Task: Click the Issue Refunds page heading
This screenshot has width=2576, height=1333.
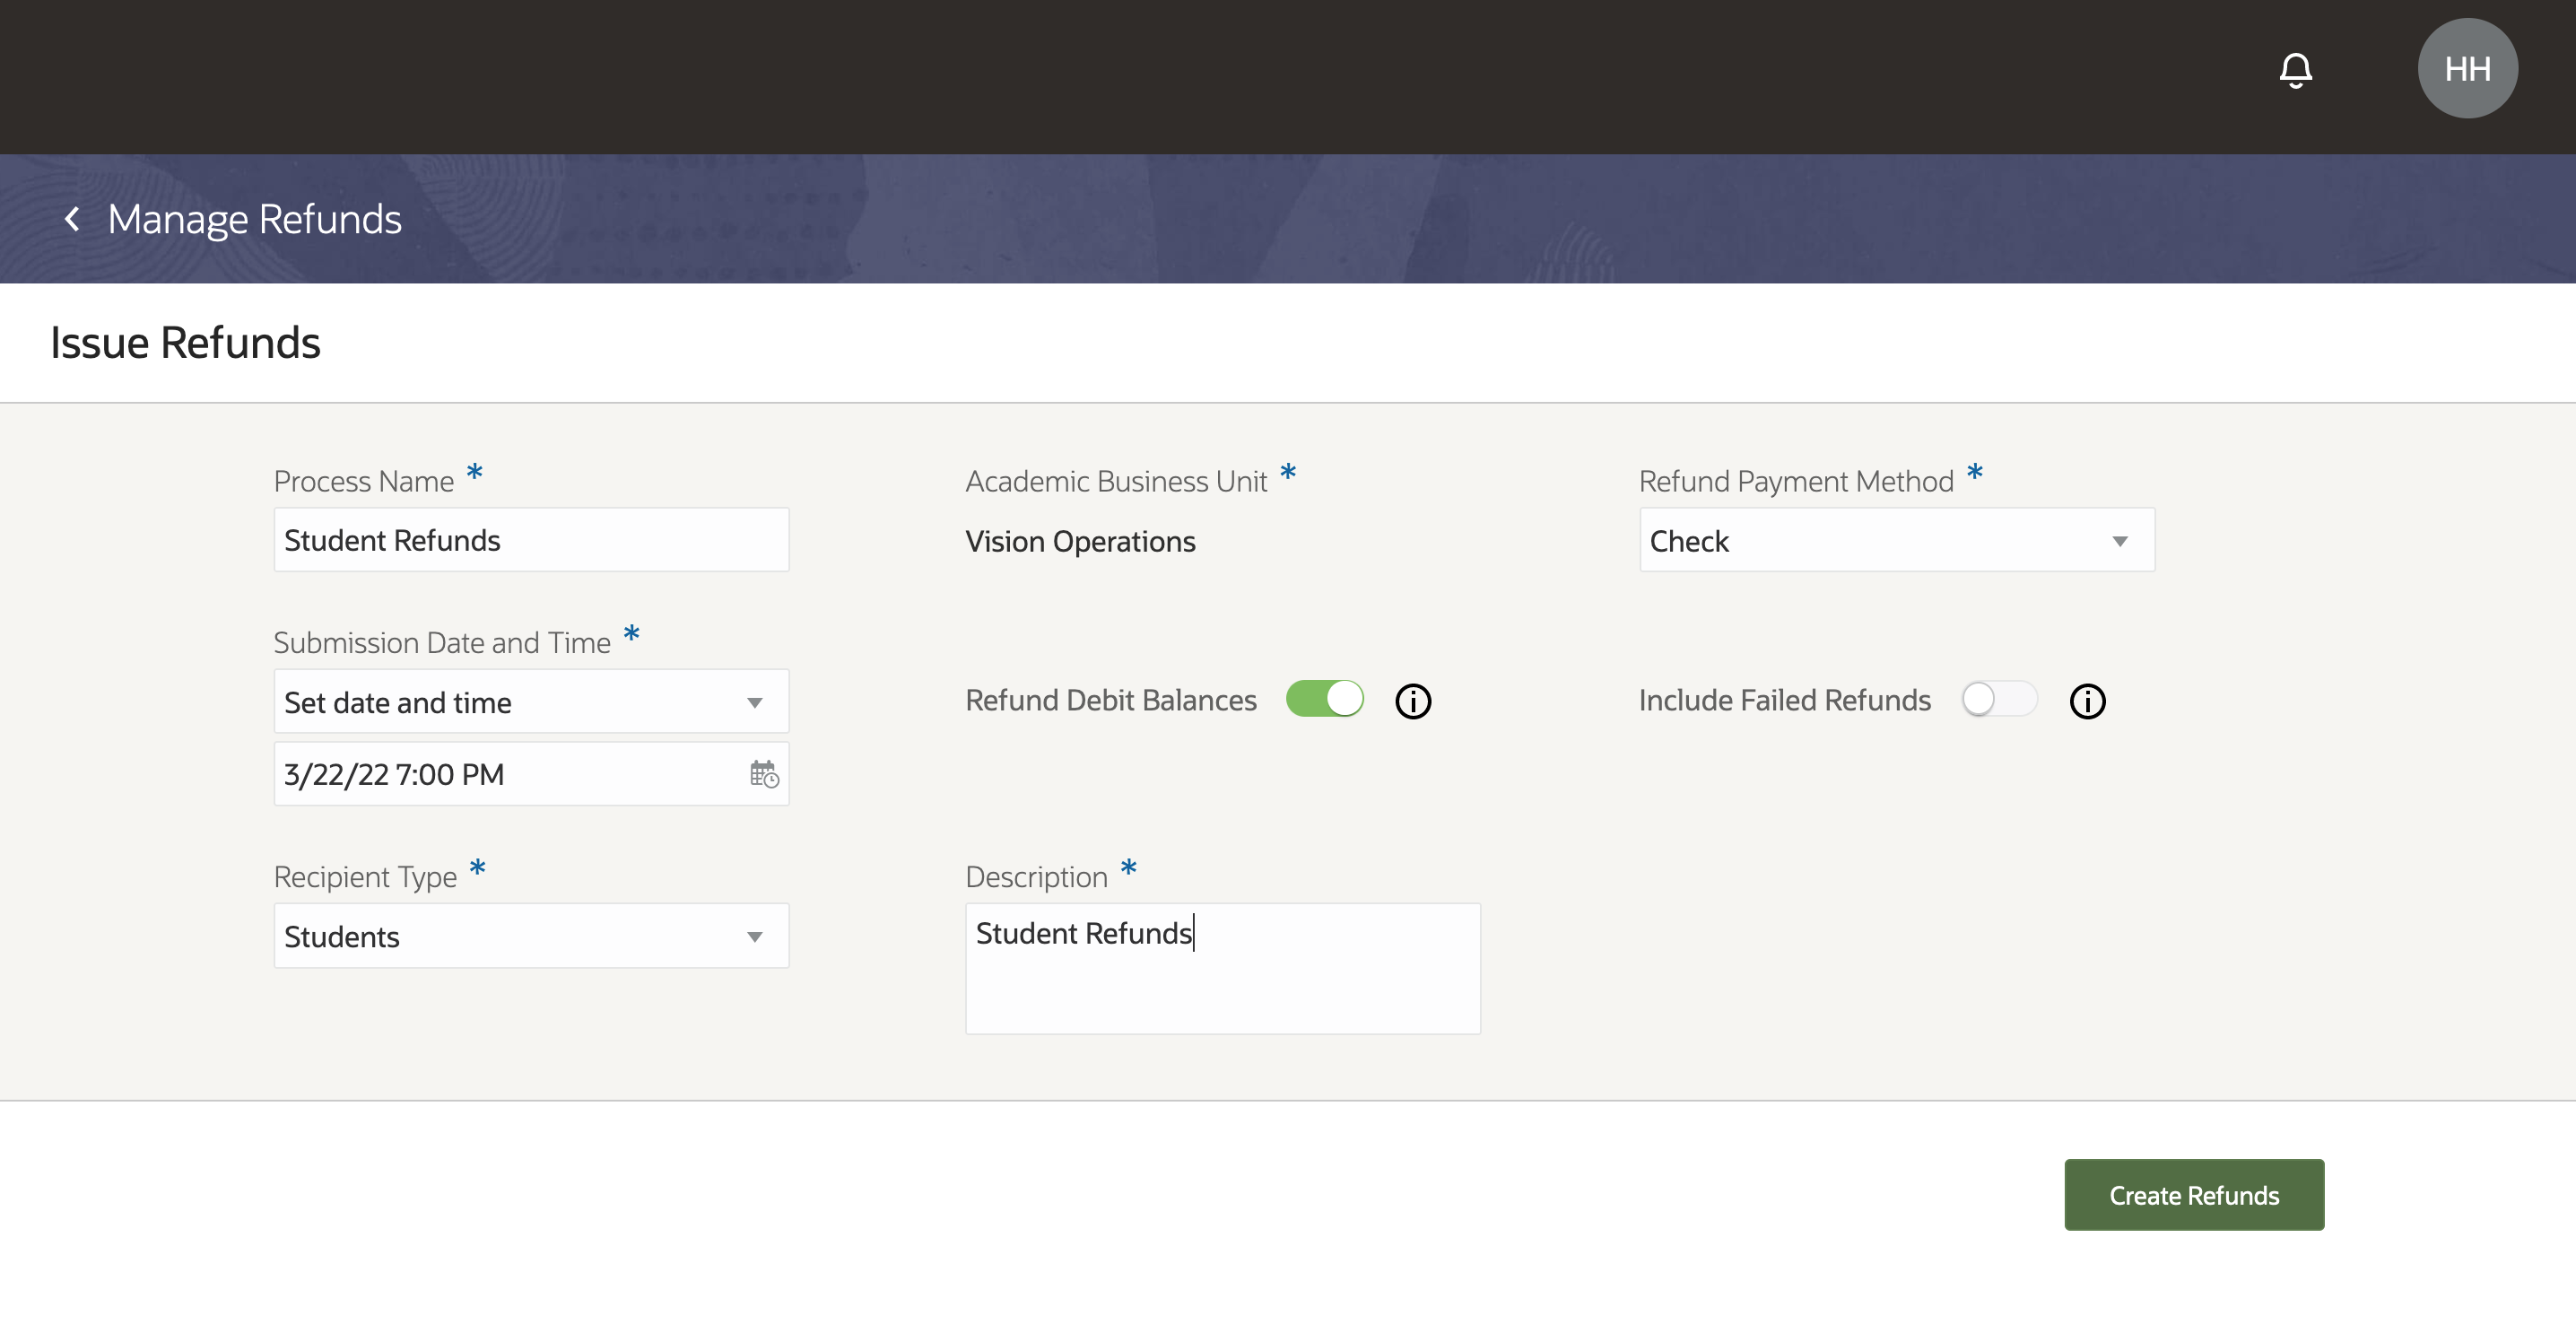Action: pos(185,342)
